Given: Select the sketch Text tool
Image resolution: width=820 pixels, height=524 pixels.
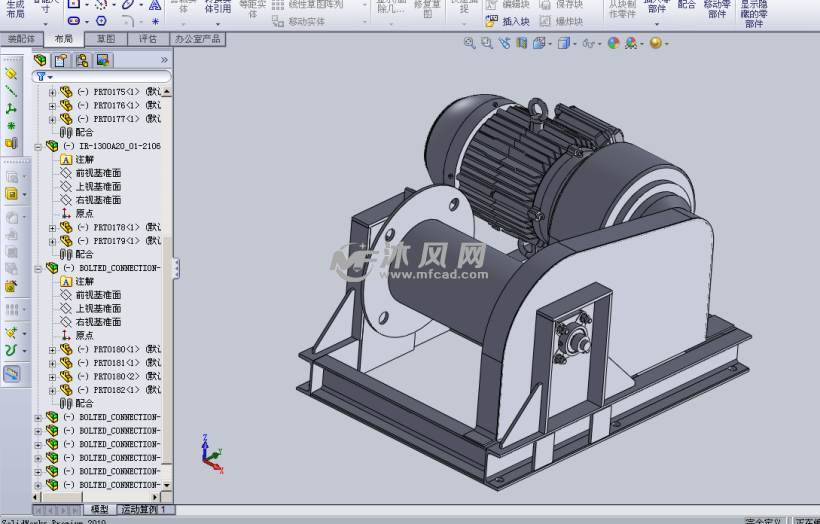Looking at the screenshot, I should (x=155, y=5).
